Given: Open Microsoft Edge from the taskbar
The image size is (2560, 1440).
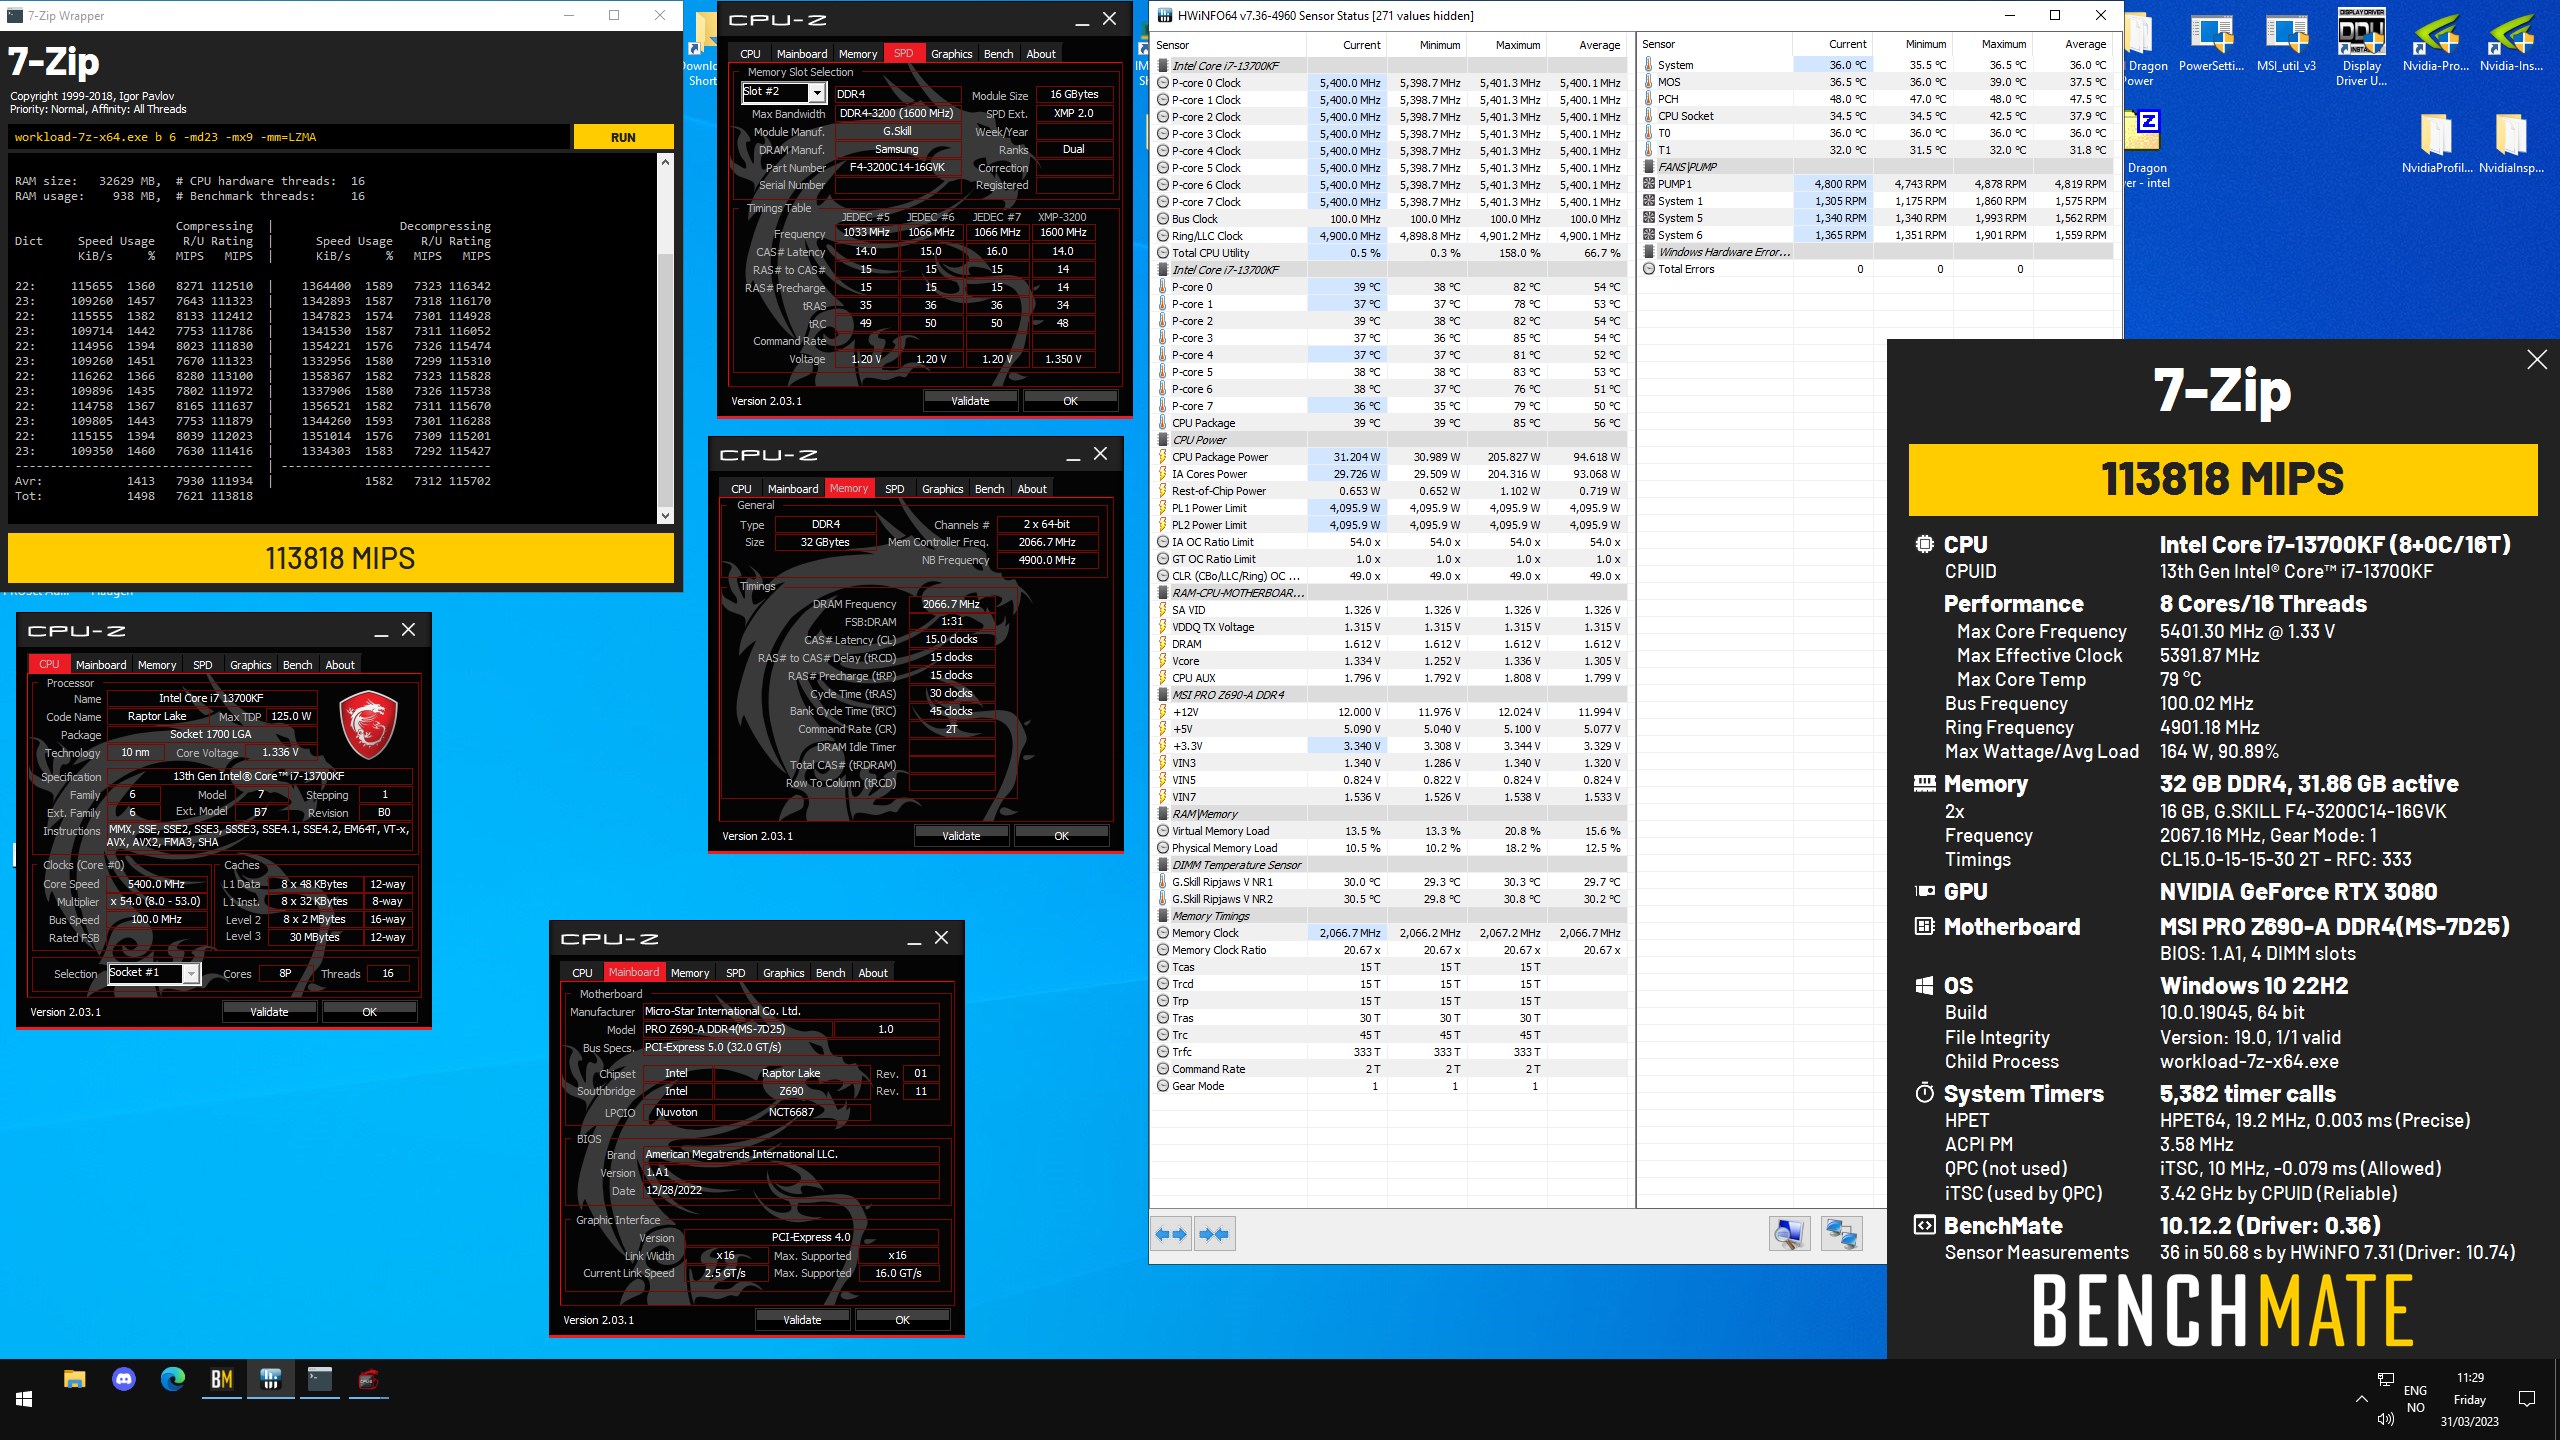Looking at the screenshot, I should [173, 1380].
